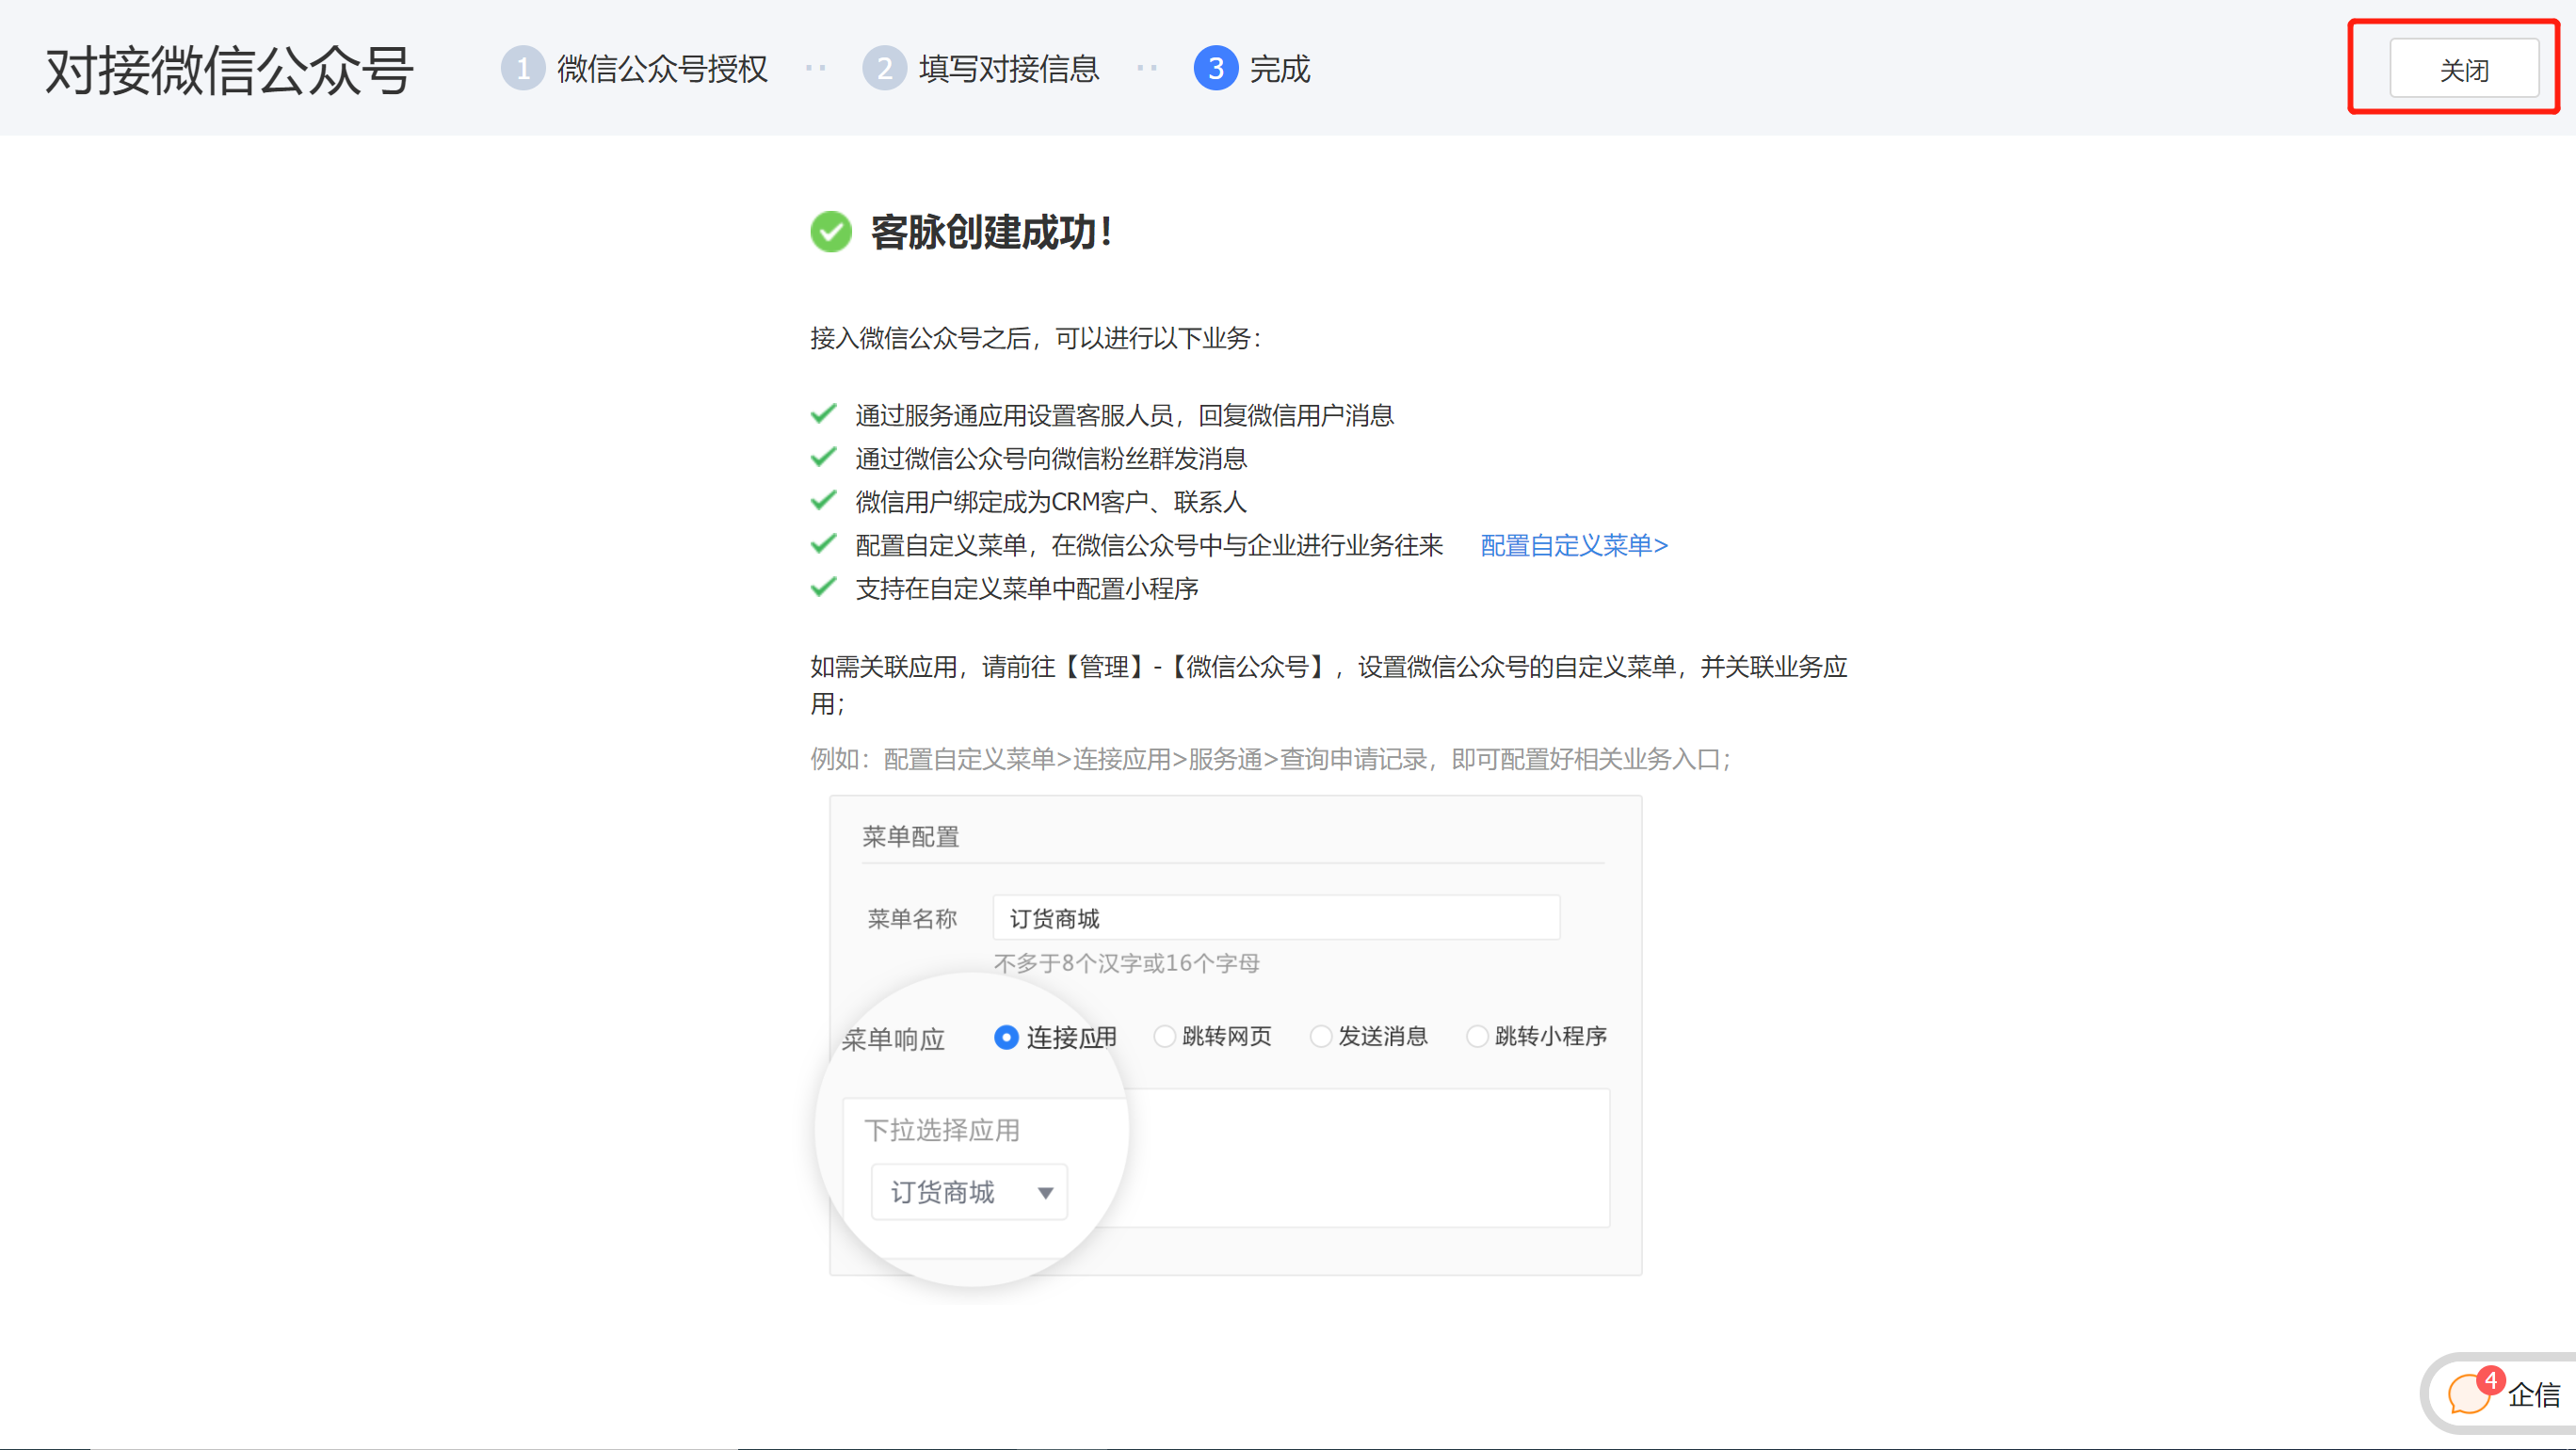Screen dimensions: 2576x1450
Task: Click the 菜单配置 panel heading
Action: [x=911, y=836]
